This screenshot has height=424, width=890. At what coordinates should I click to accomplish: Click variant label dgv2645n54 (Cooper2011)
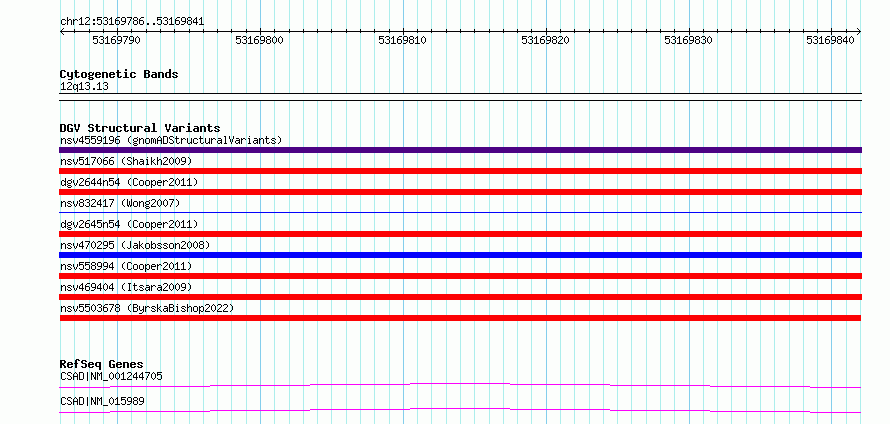(129, 224)
